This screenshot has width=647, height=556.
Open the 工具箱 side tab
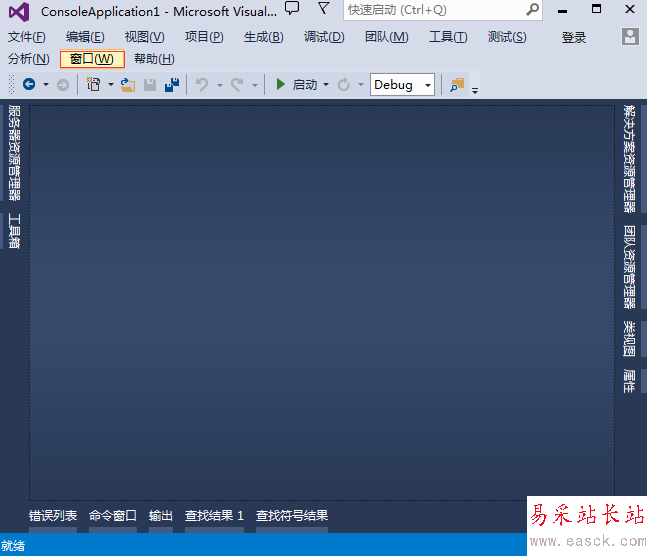(x=14, y=231)
